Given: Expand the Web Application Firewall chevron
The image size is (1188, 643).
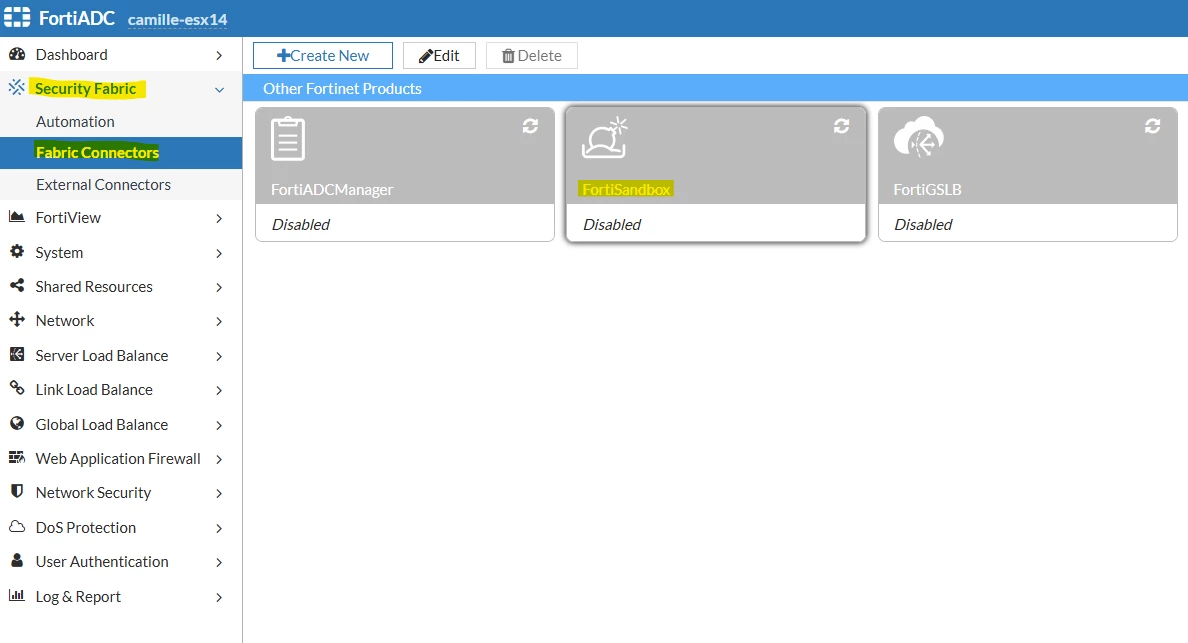Looking at the screenshot, I should (219, 459).
